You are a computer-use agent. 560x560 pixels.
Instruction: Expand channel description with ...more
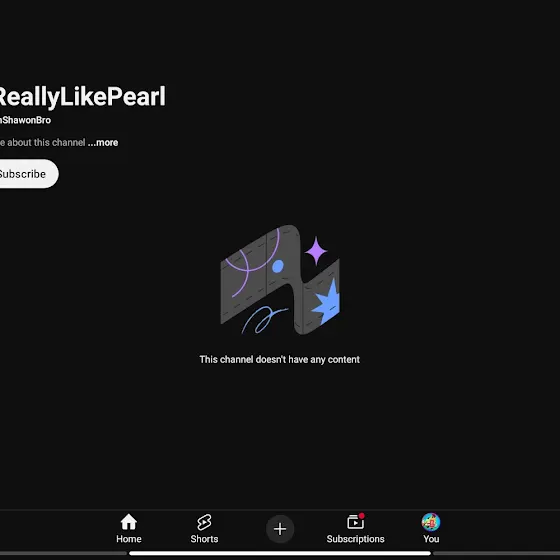[x=103, y=142]
